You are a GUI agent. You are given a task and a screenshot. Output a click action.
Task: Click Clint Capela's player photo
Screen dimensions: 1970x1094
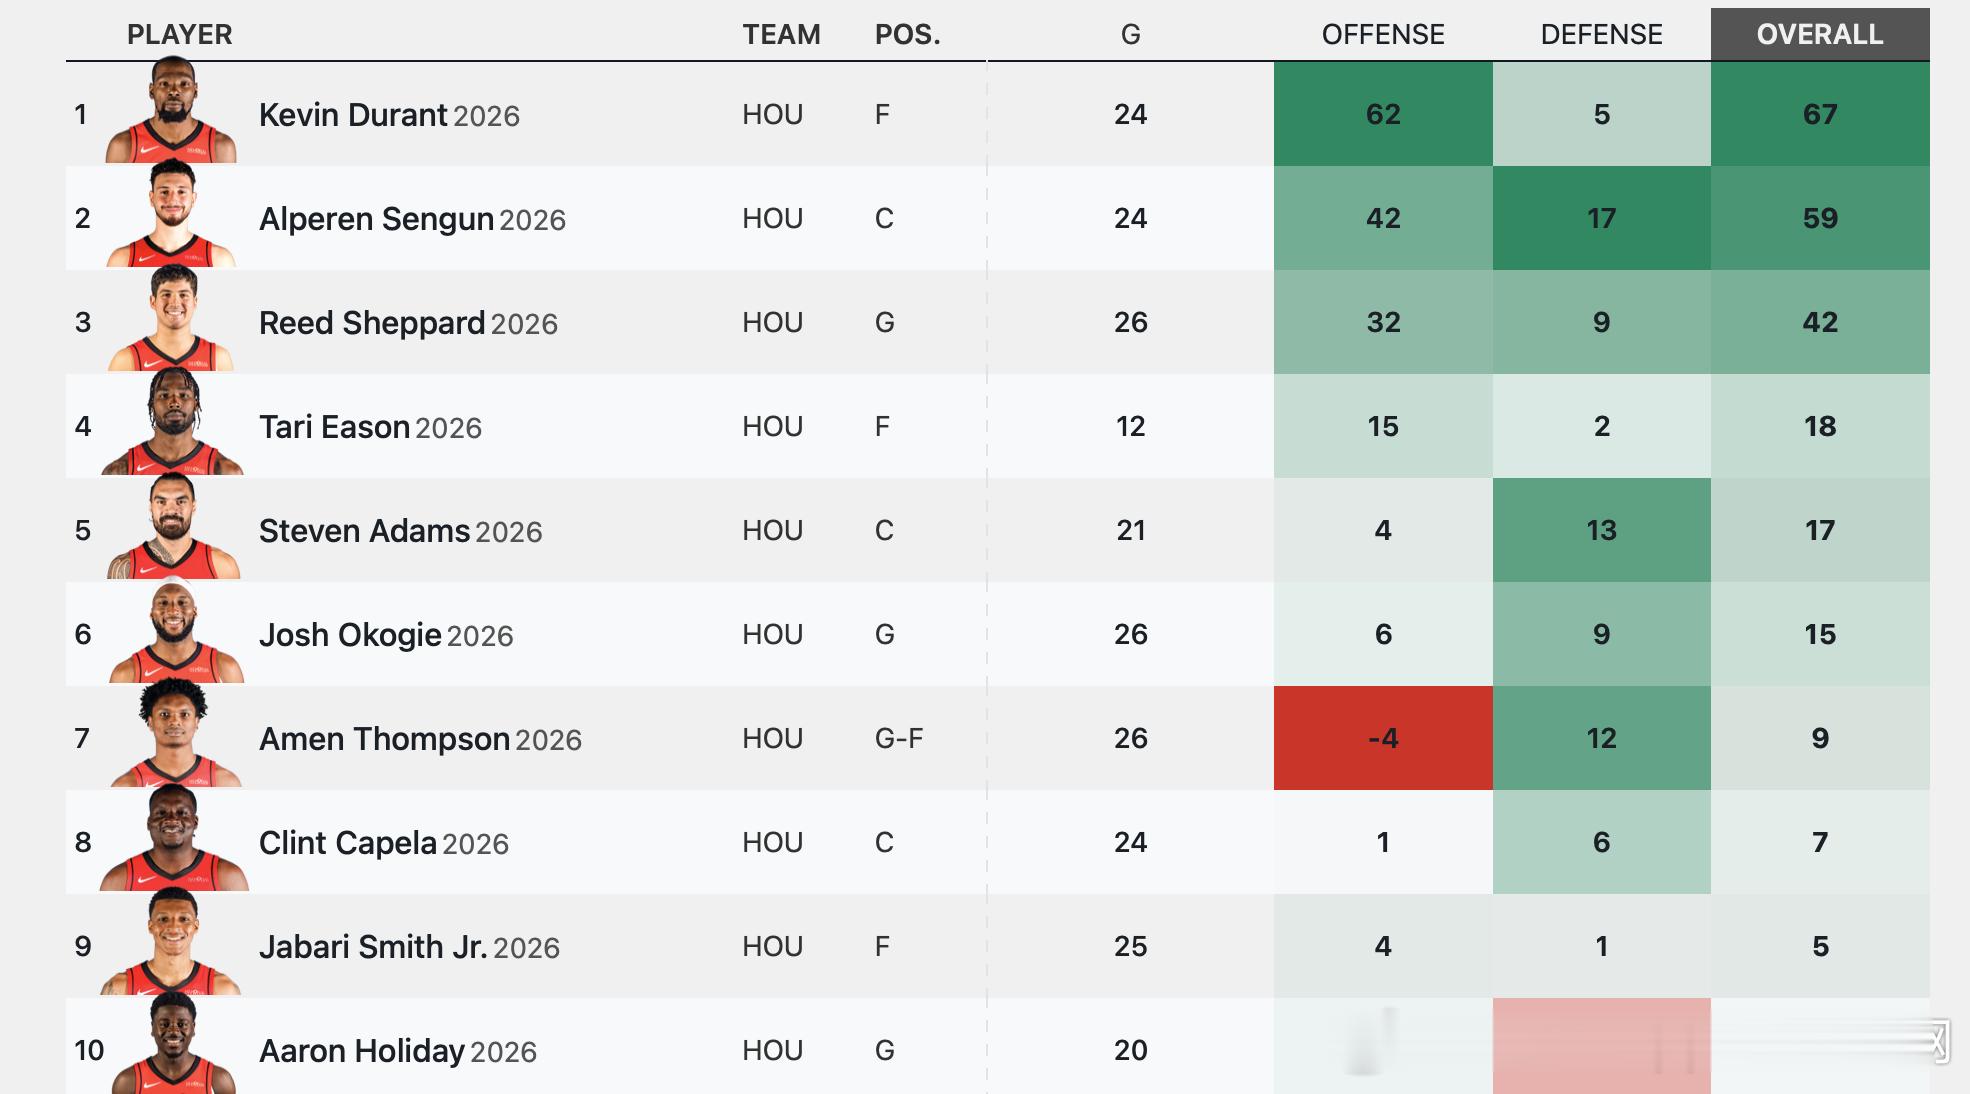[x=172, y=840]
